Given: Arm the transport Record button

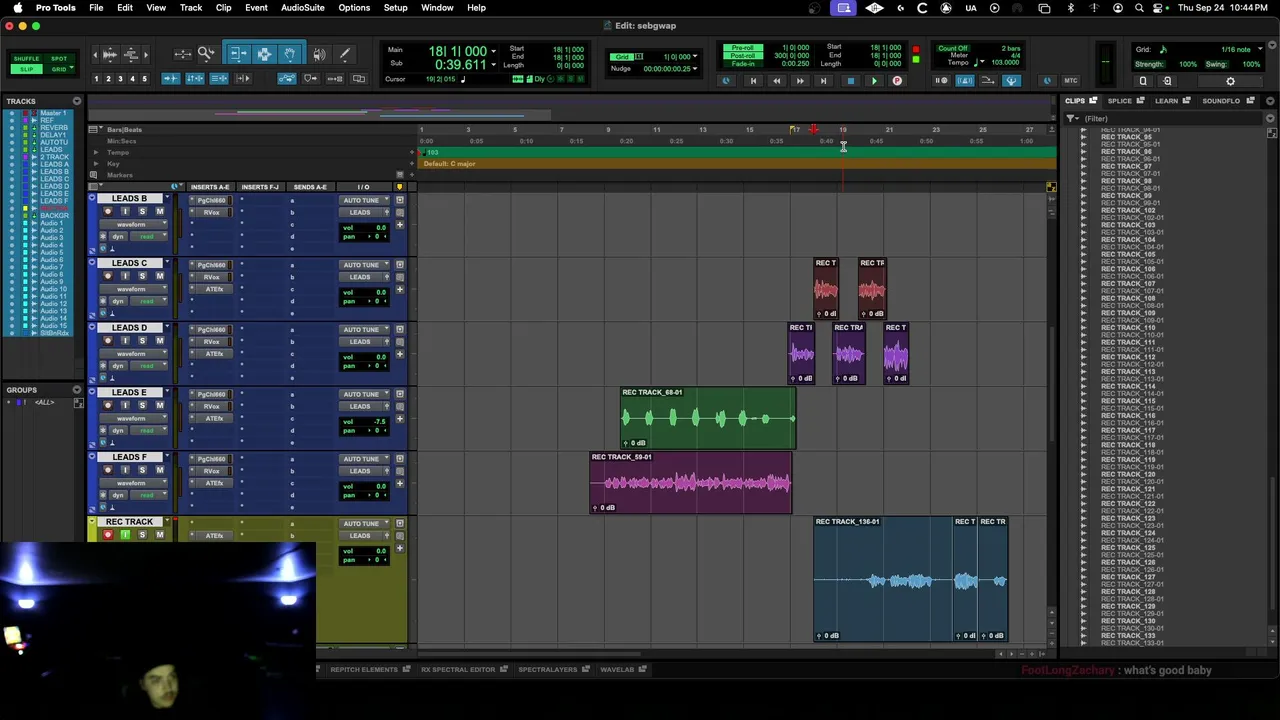Looking at the screenshot, I should 897,81.
